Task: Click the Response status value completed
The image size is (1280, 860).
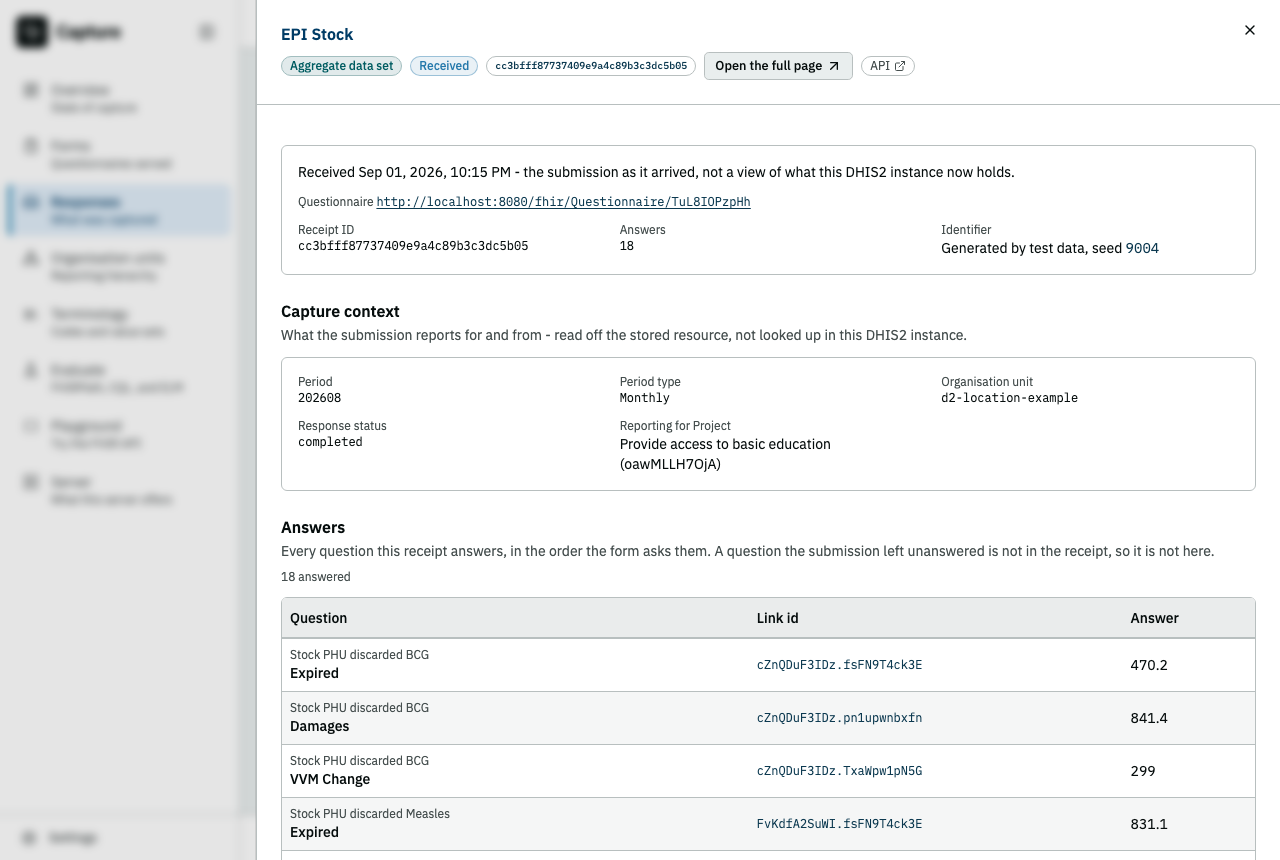Action: click(x=330, y=442)
